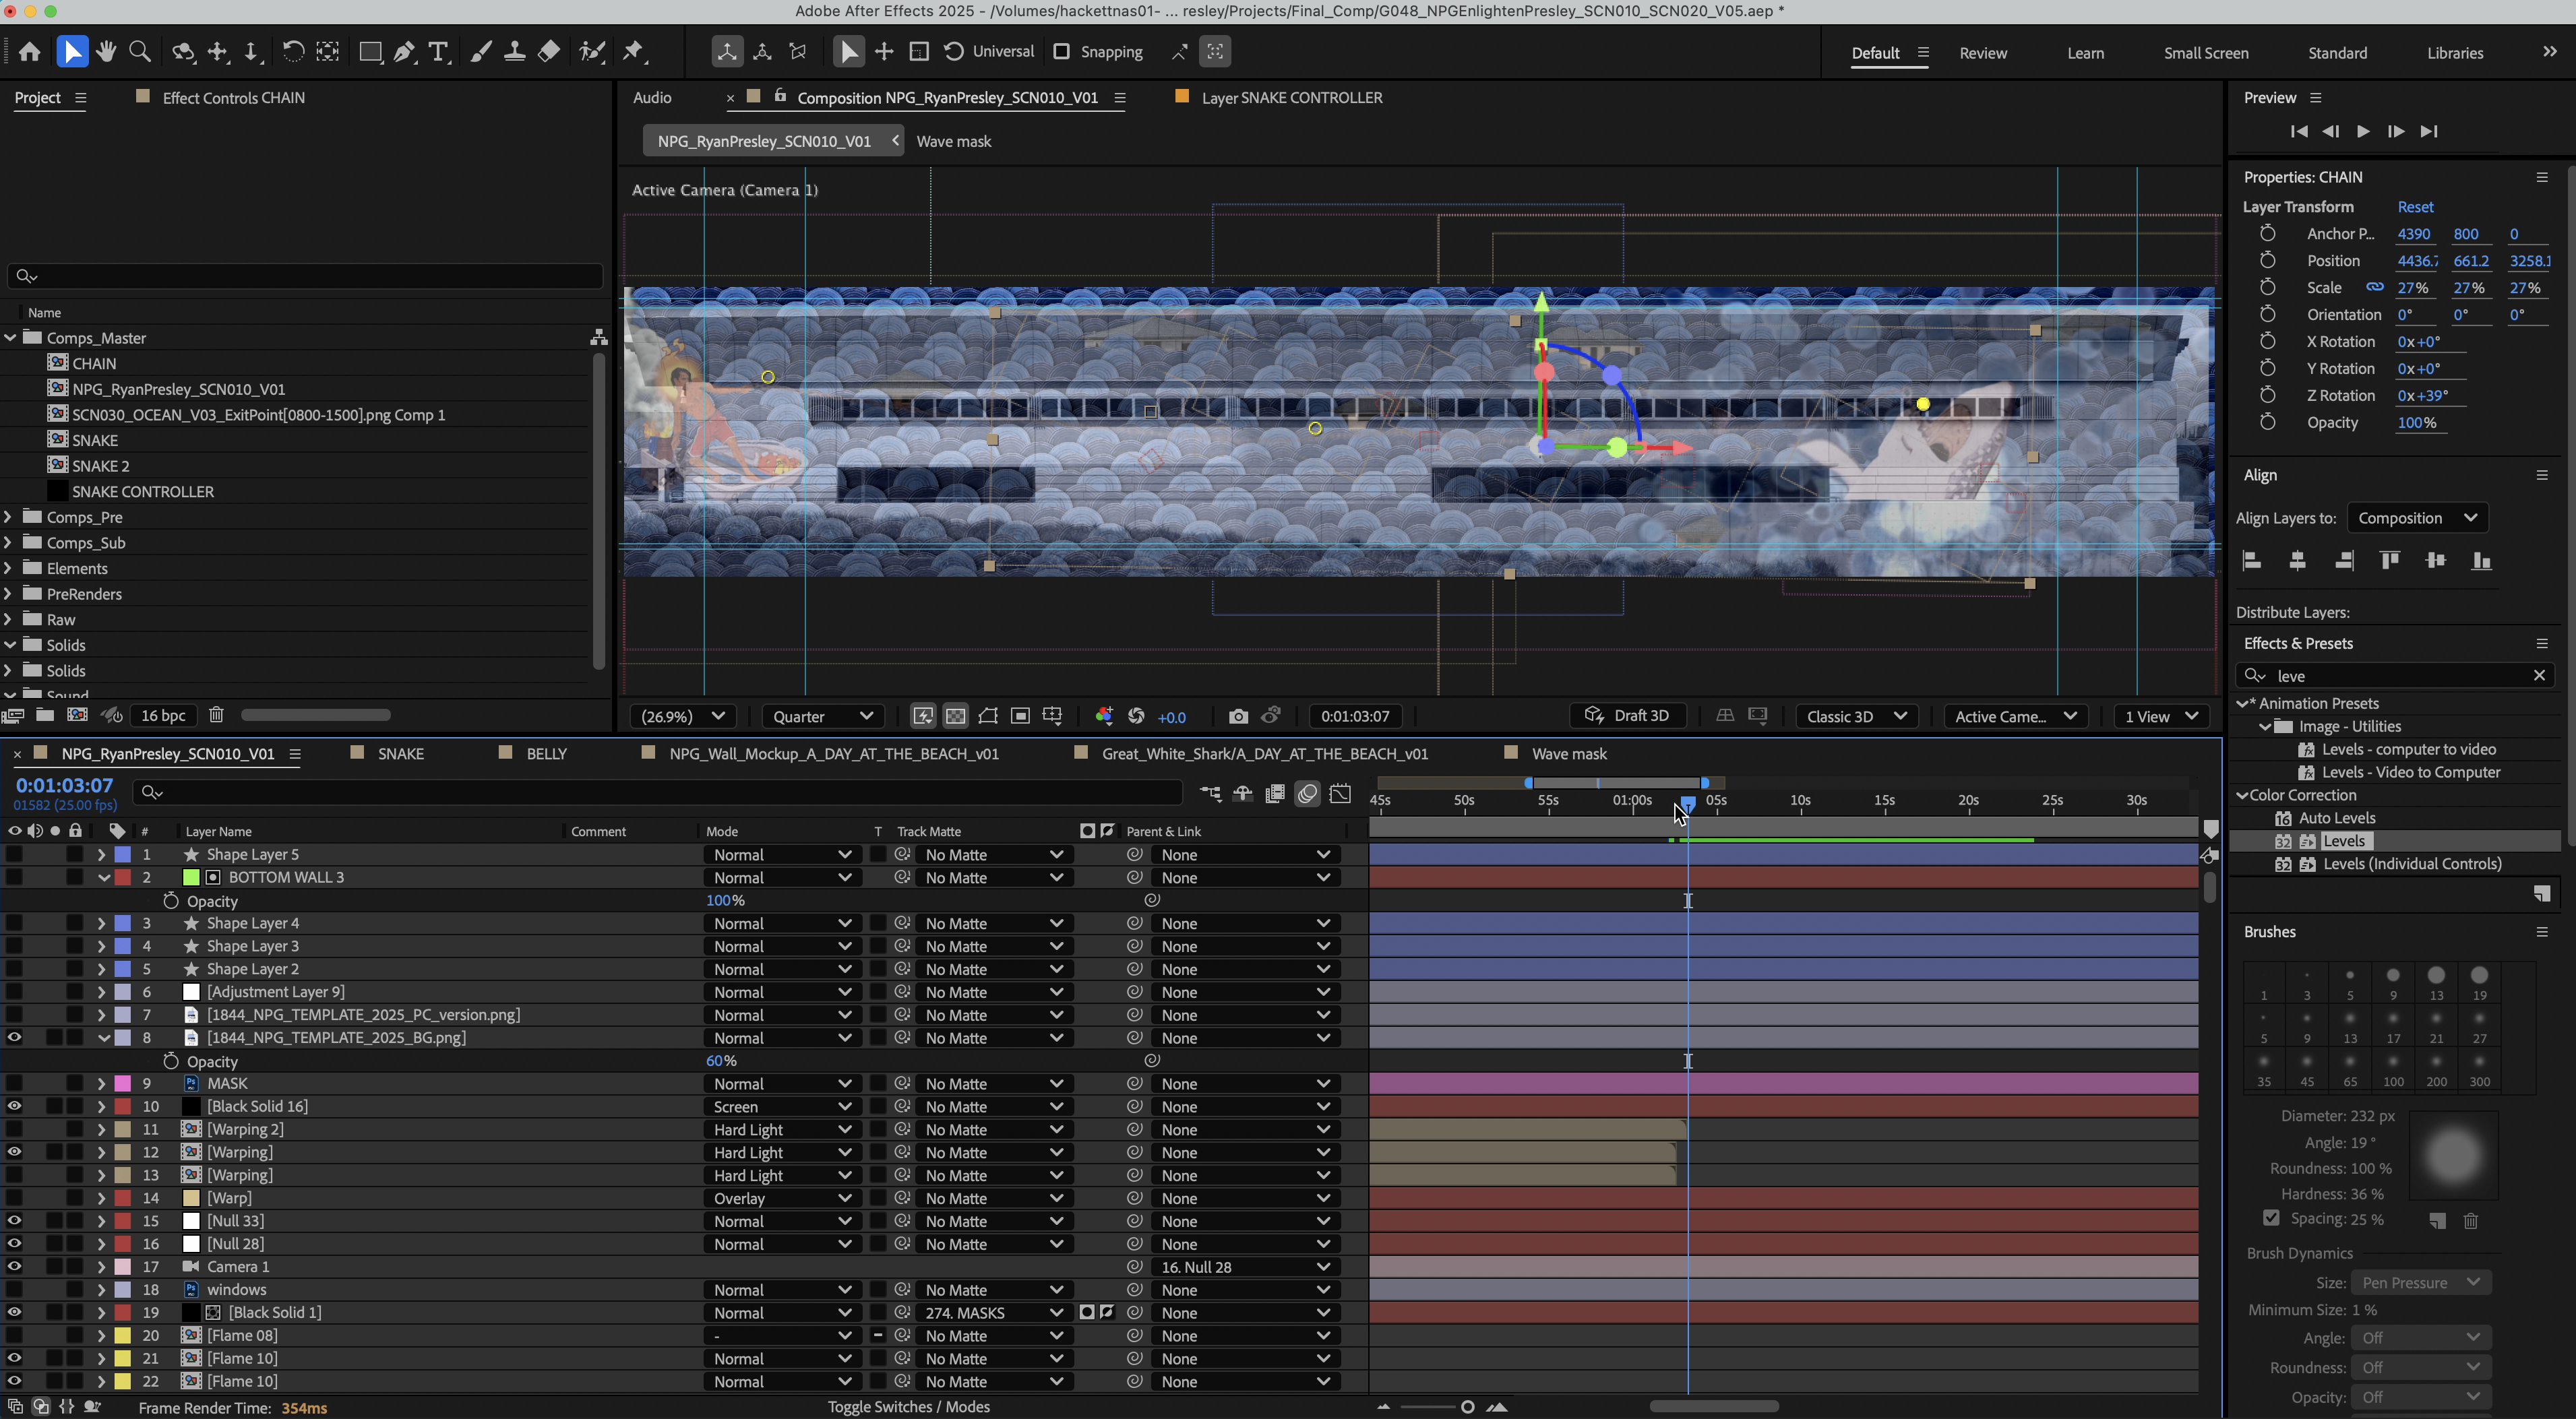
Task: Open the SNAKE timeline tab
Action: [x=400, y=754]
